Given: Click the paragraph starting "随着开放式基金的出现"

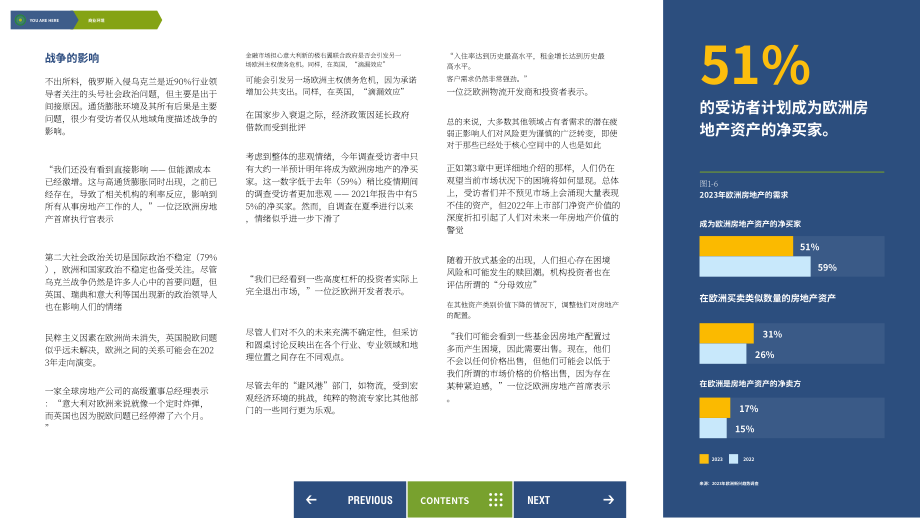Looking at the screenshot, I should [x=529, y=272].
